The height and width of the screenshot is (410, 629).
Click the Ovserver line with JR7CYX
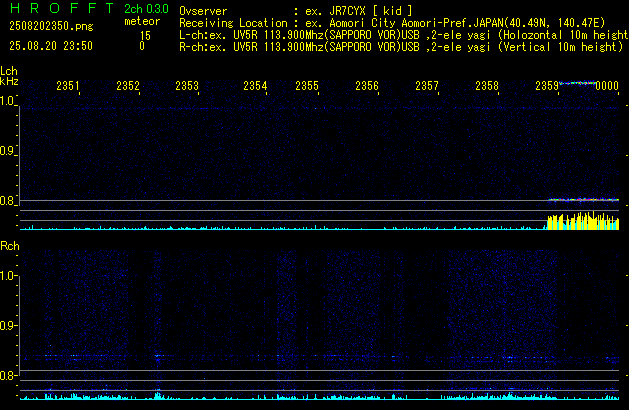click(x=296, y=11)
